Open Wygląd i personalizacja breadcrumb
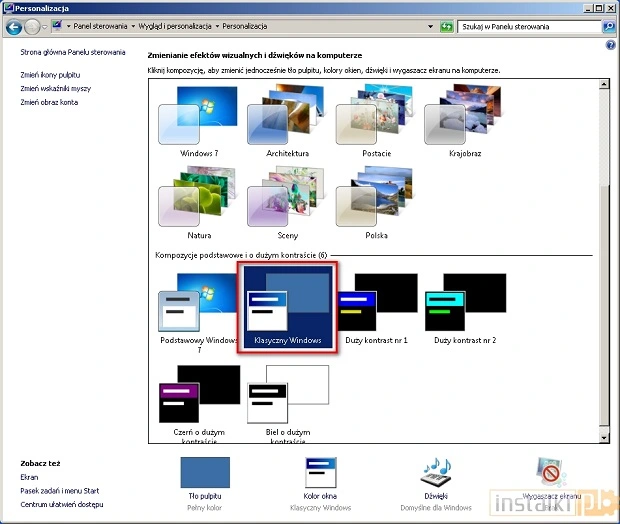620x524 pixels. point(175,26)
